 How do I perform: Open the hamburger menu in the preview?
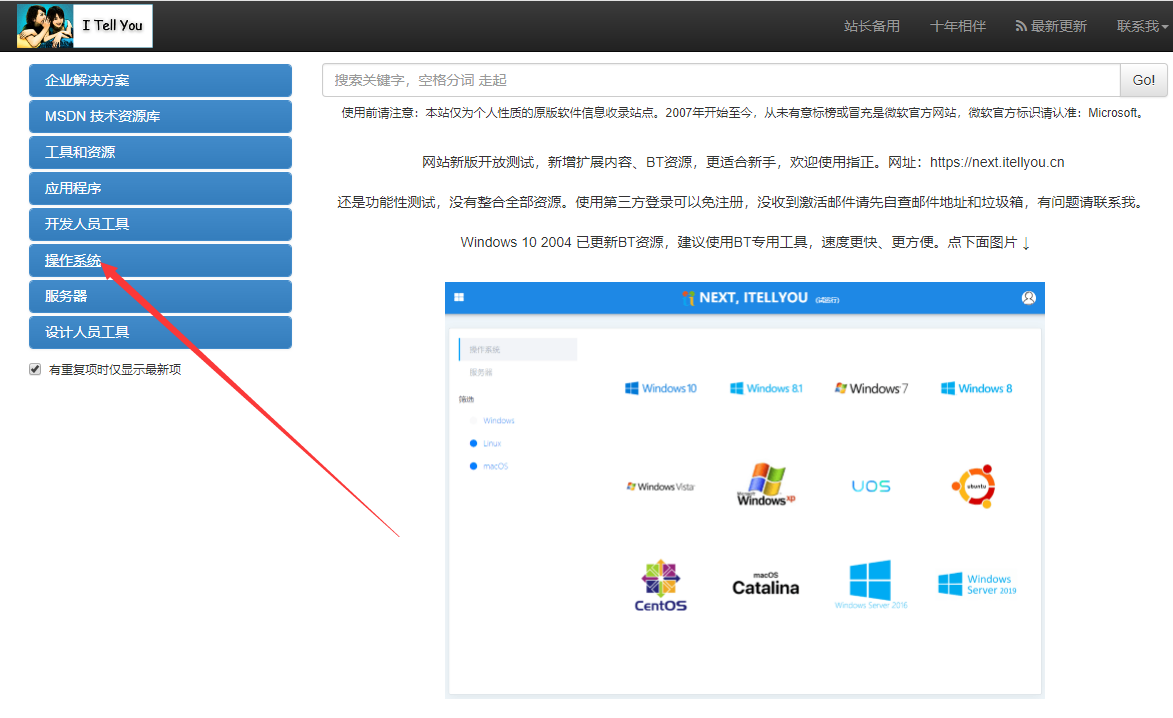(459, 297)
